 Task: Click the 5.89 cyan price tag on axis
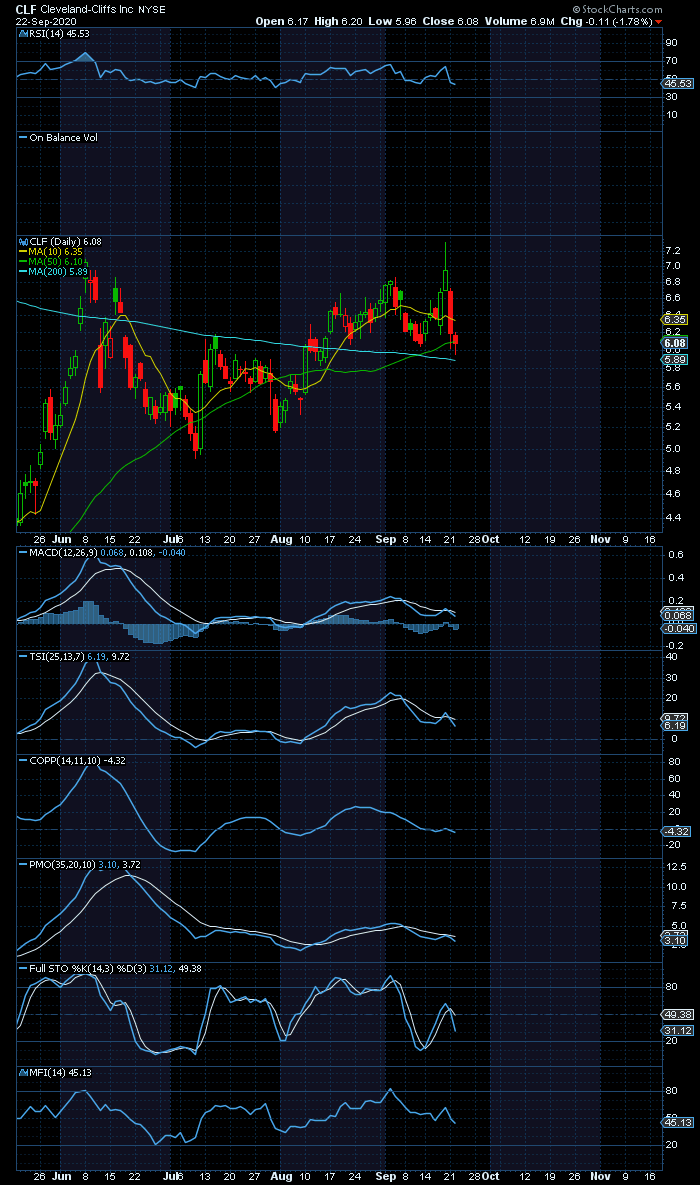tap(676, 360)
